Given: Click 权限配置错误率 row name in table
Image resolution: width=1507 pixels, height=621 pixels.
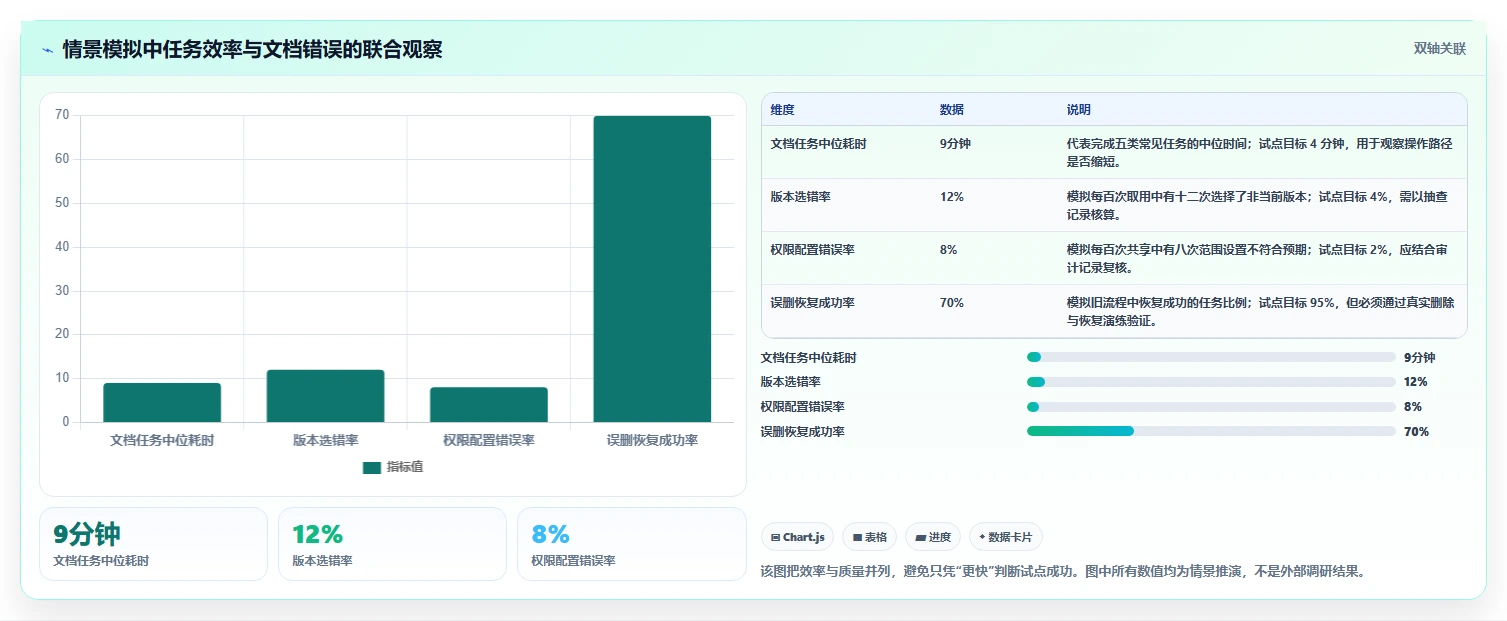Looking at the screenshot, I should click(813, 250).
